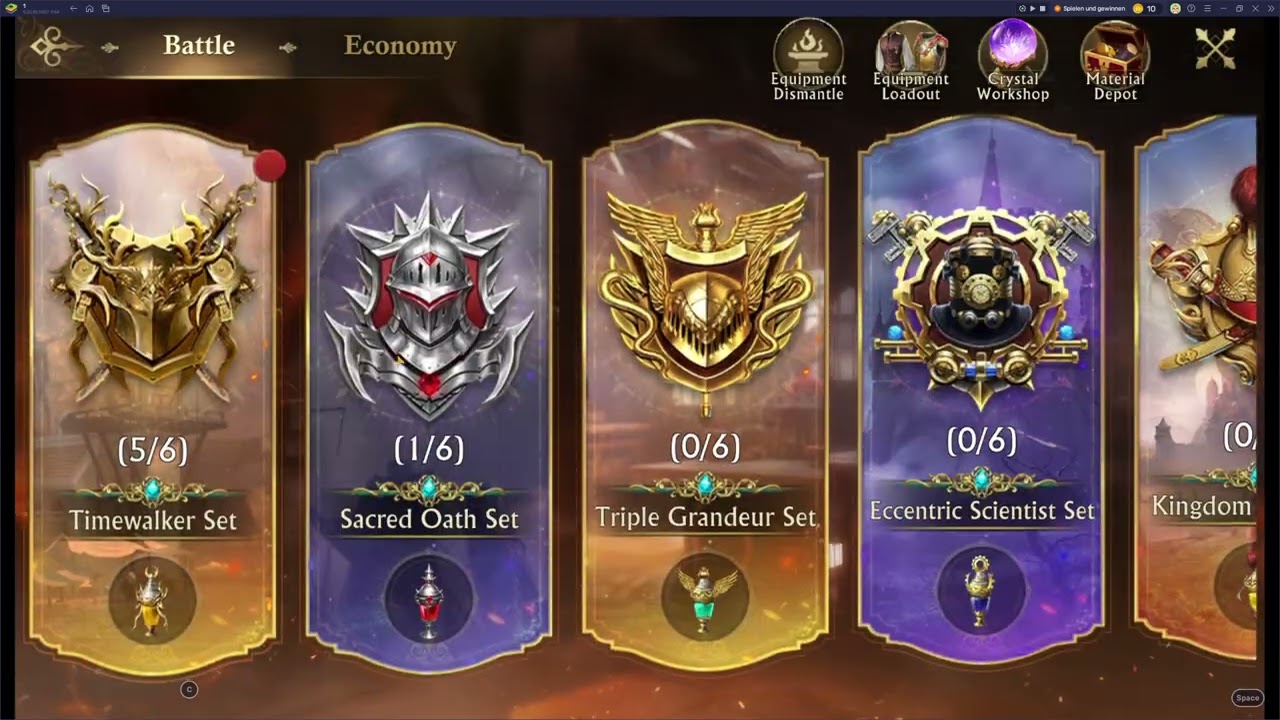Open the Sacred Oath Set card
1280x720 pixels.
tap(429, 400)
